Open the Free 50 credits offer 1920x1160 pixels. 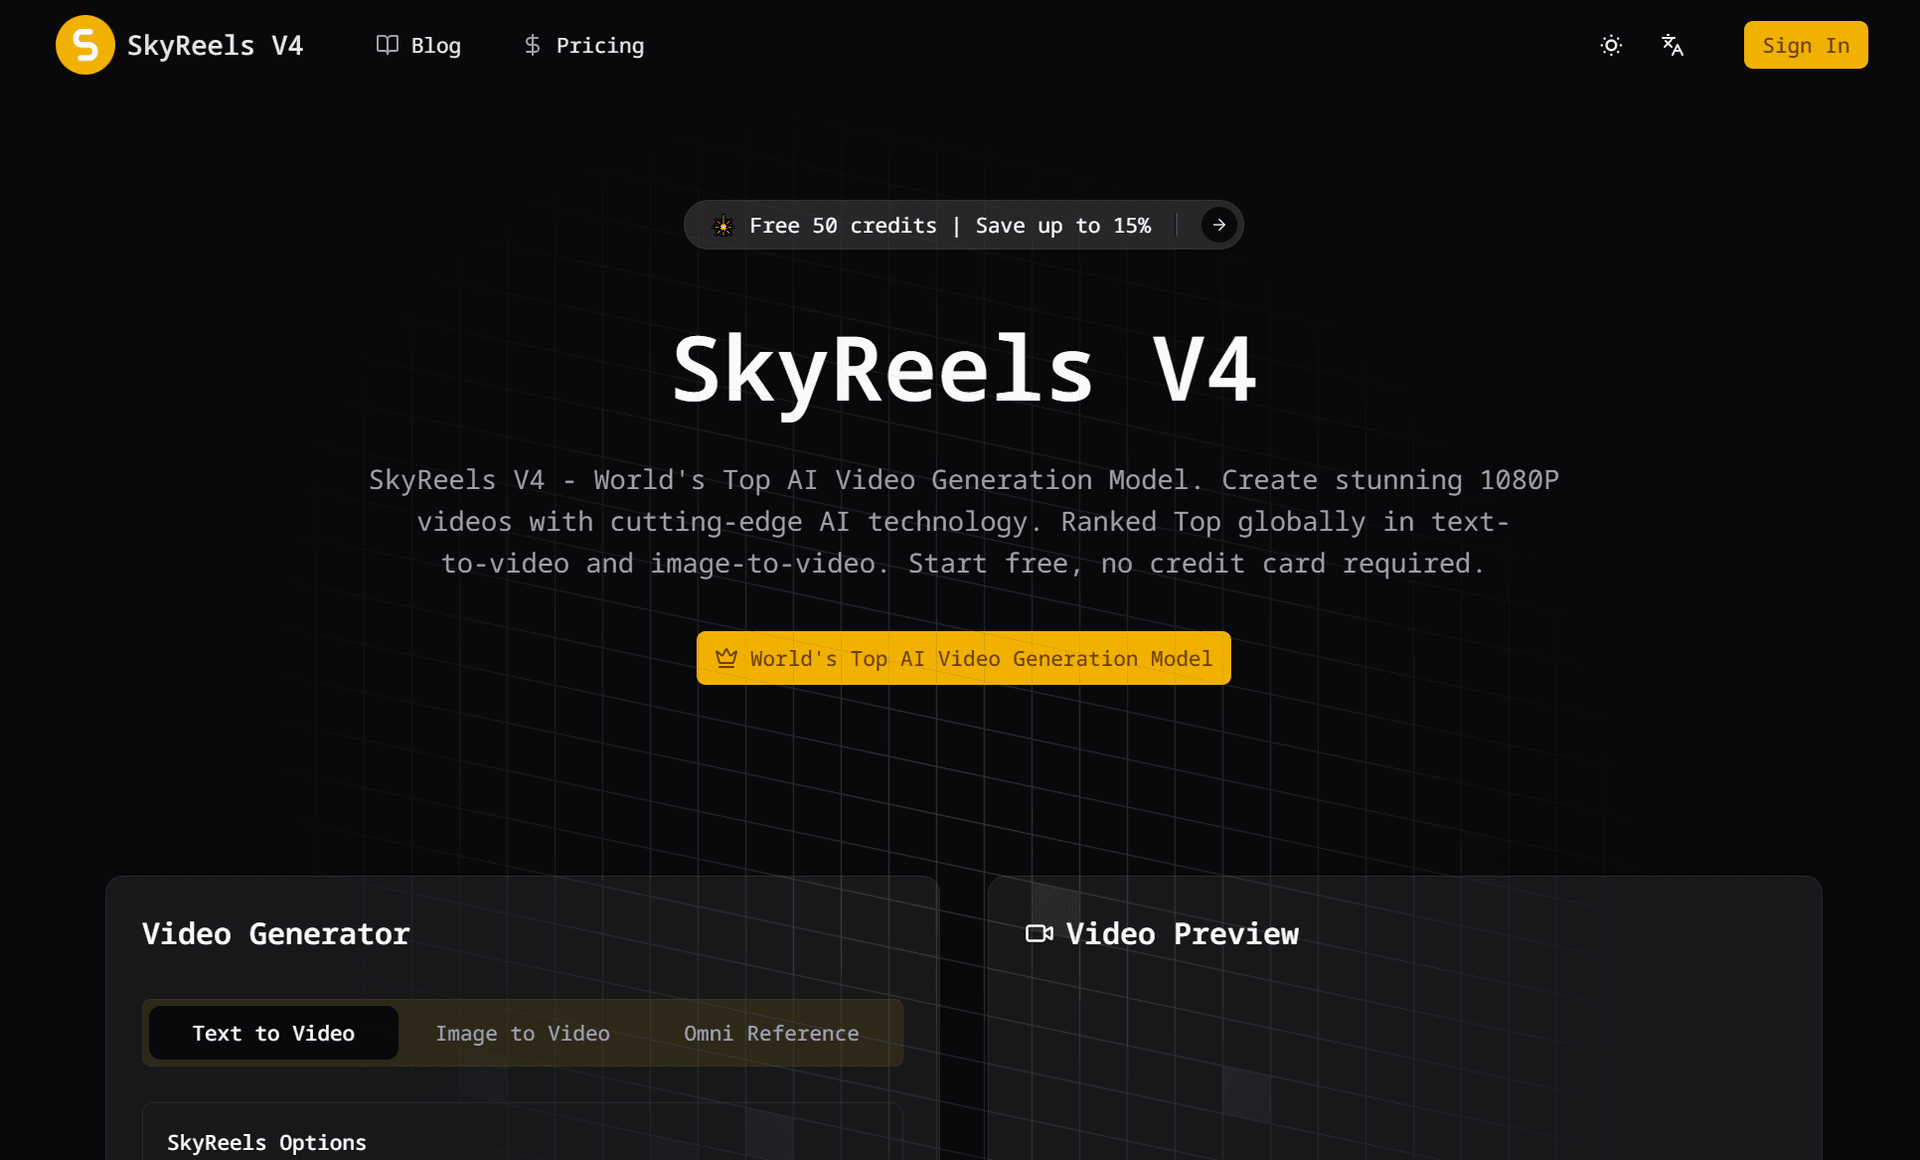coord(842,225)
